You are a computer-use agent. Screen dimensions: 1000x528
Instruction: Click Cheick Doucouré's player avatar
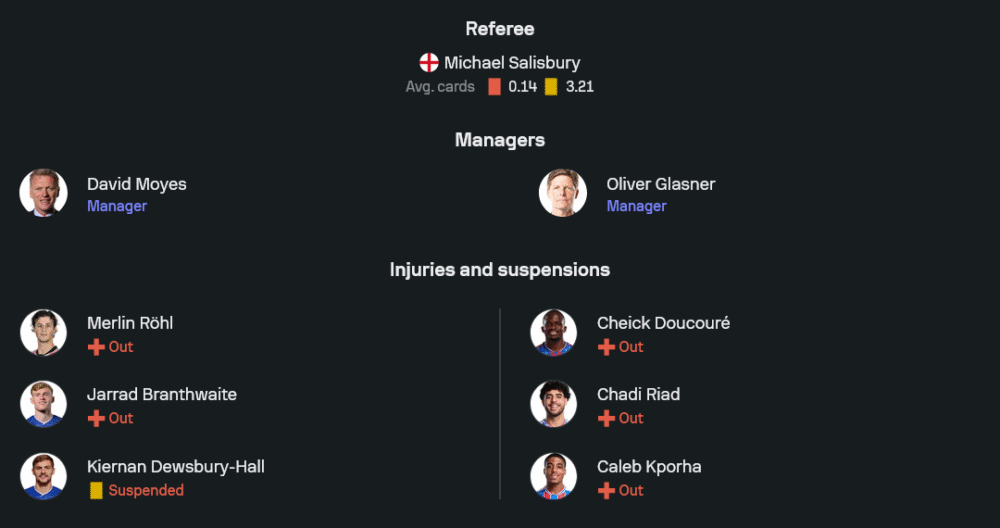pos(553,333)
